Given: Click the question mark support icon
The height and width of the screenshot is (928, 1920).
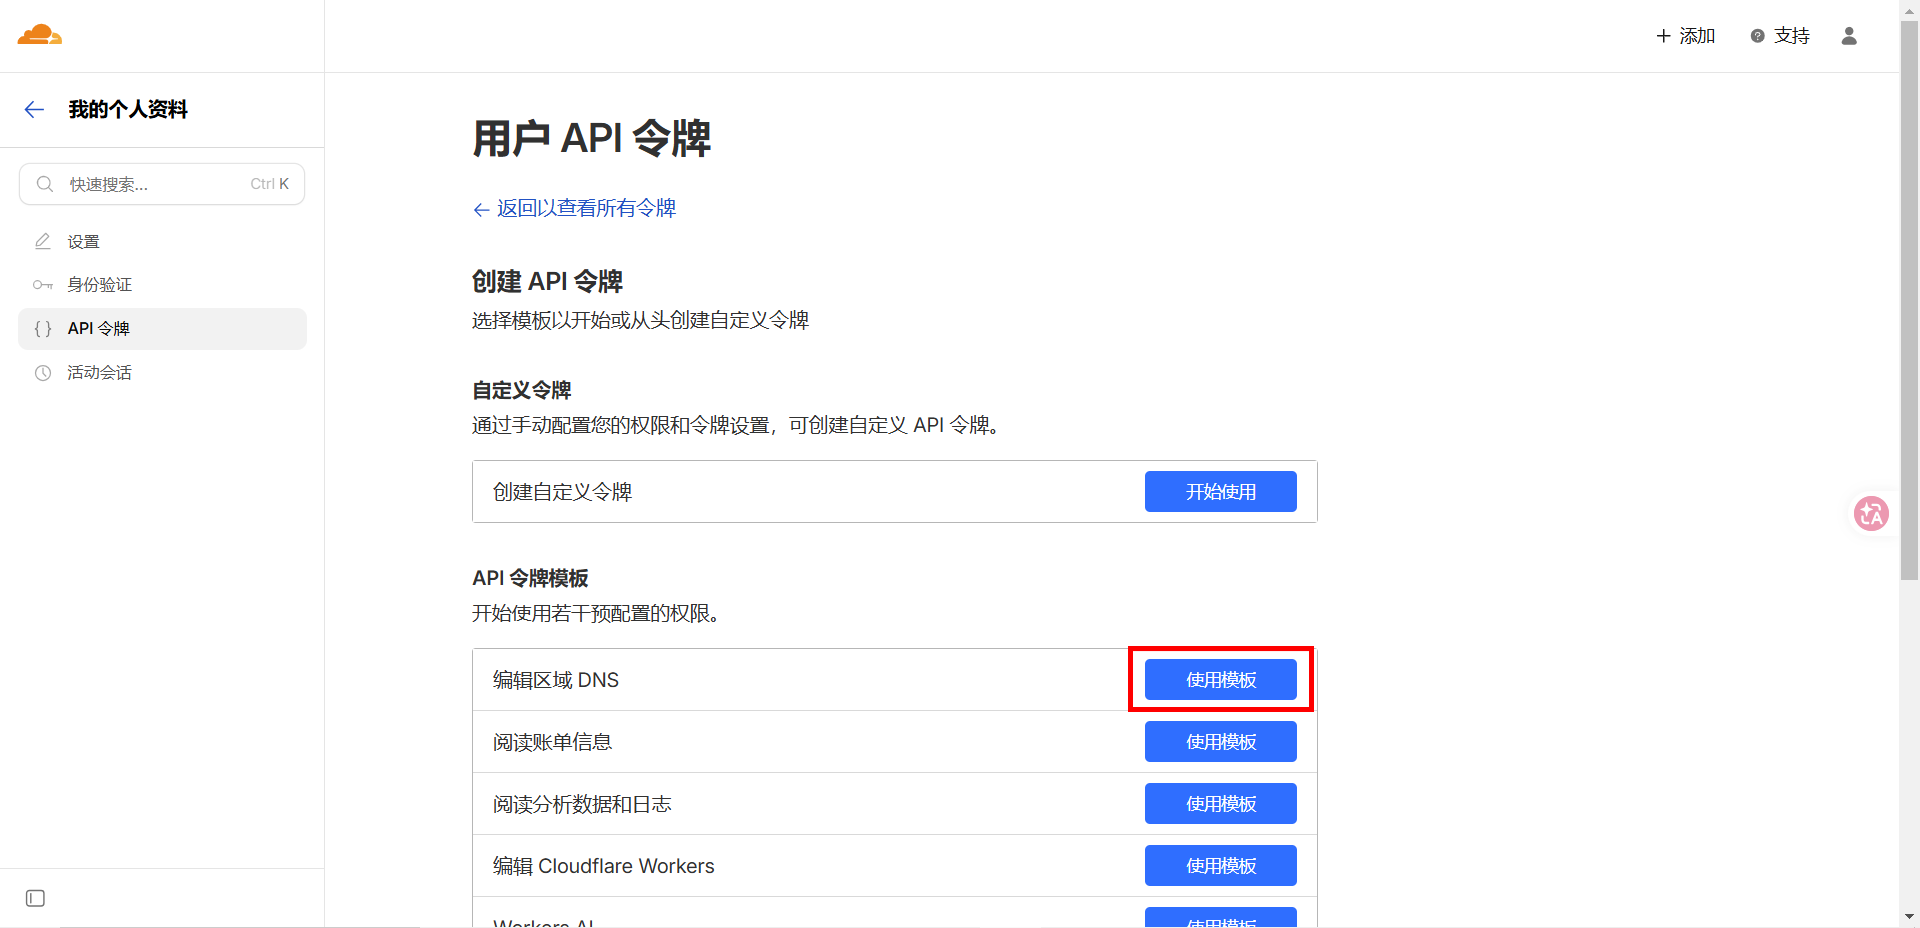Looking at the screenshot, I should click(x=1757, y=36).
